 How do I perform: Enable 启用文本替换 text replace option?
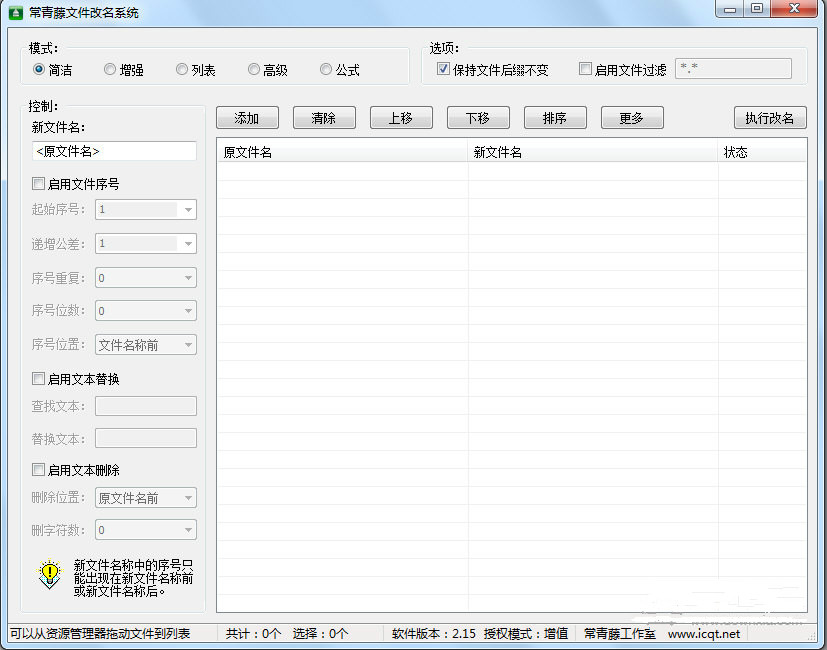click(38, 378)
